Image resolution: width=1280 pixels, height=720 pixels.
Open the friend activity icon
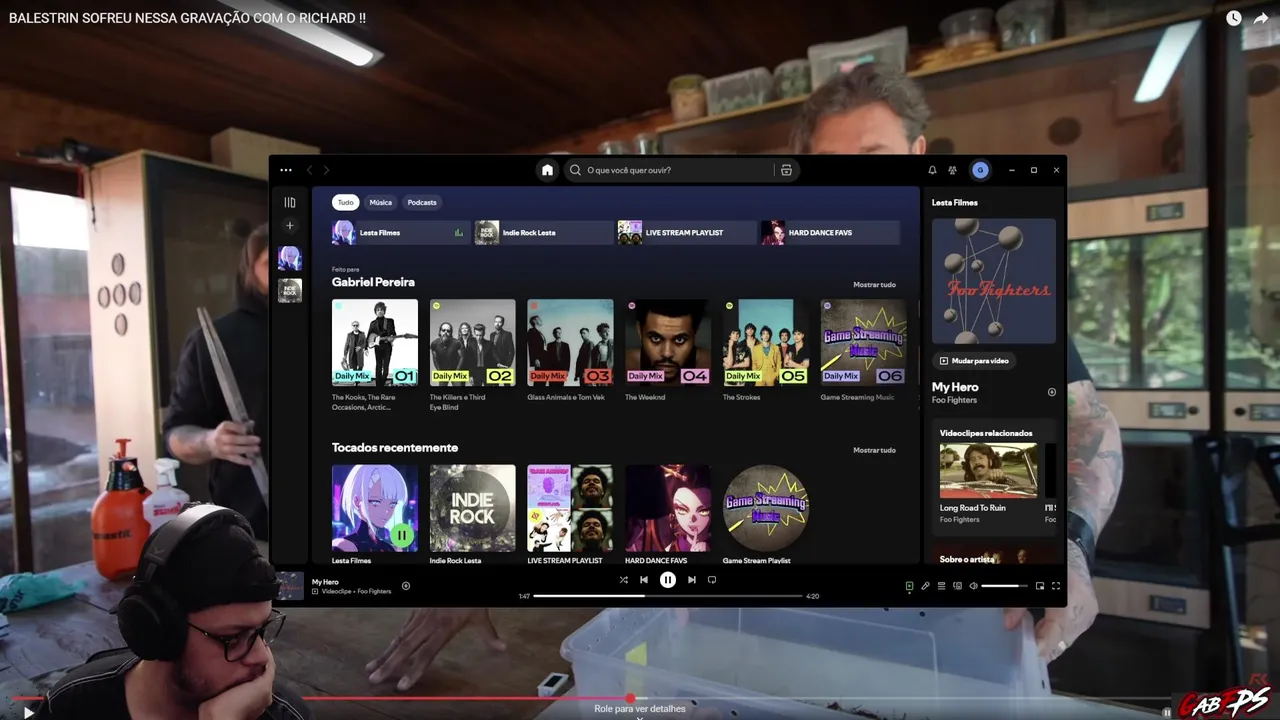[x=952, y=170]
